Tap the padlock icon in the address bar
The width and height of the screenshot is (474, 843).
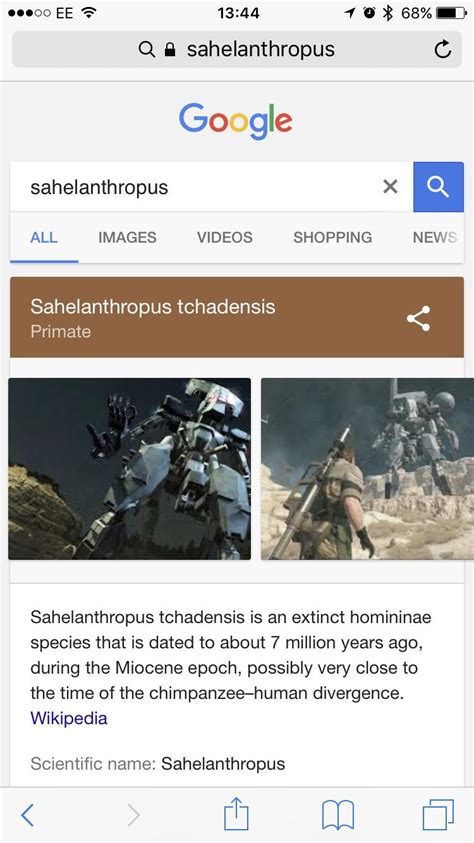point(170,50)
